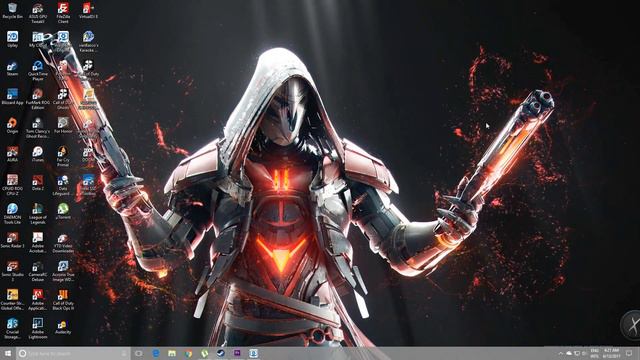Launch ASUS GPU Tweak II shortcut
This screenshot has height=360, width=640.
point(38,13)
